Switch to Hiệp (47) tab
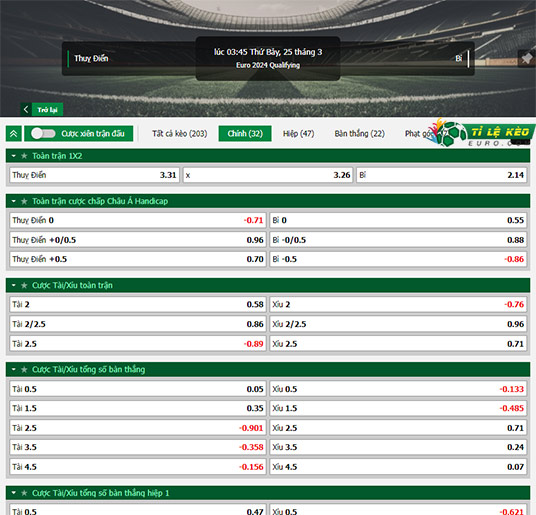 (x=298, y=134)
